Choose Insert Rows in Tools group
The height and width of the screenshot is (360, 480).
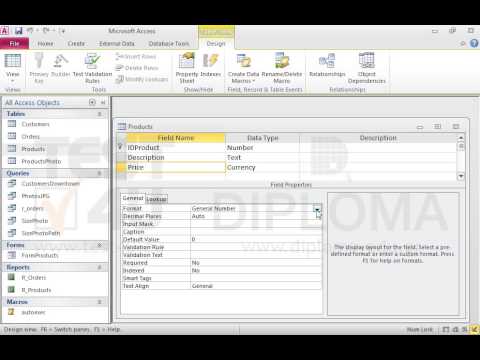pyautogui.click(x=136, y=57)
